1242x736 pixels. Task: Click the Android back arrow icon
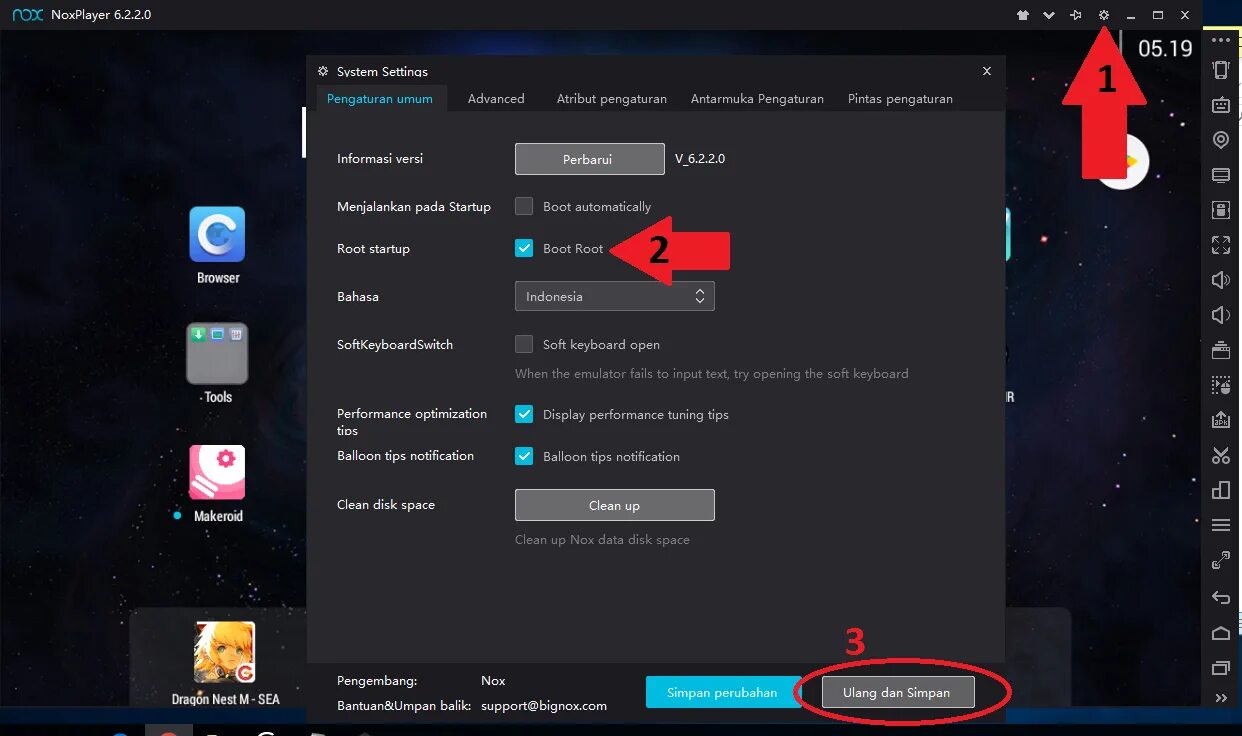pyautogui.click(x=1221, y=597)
